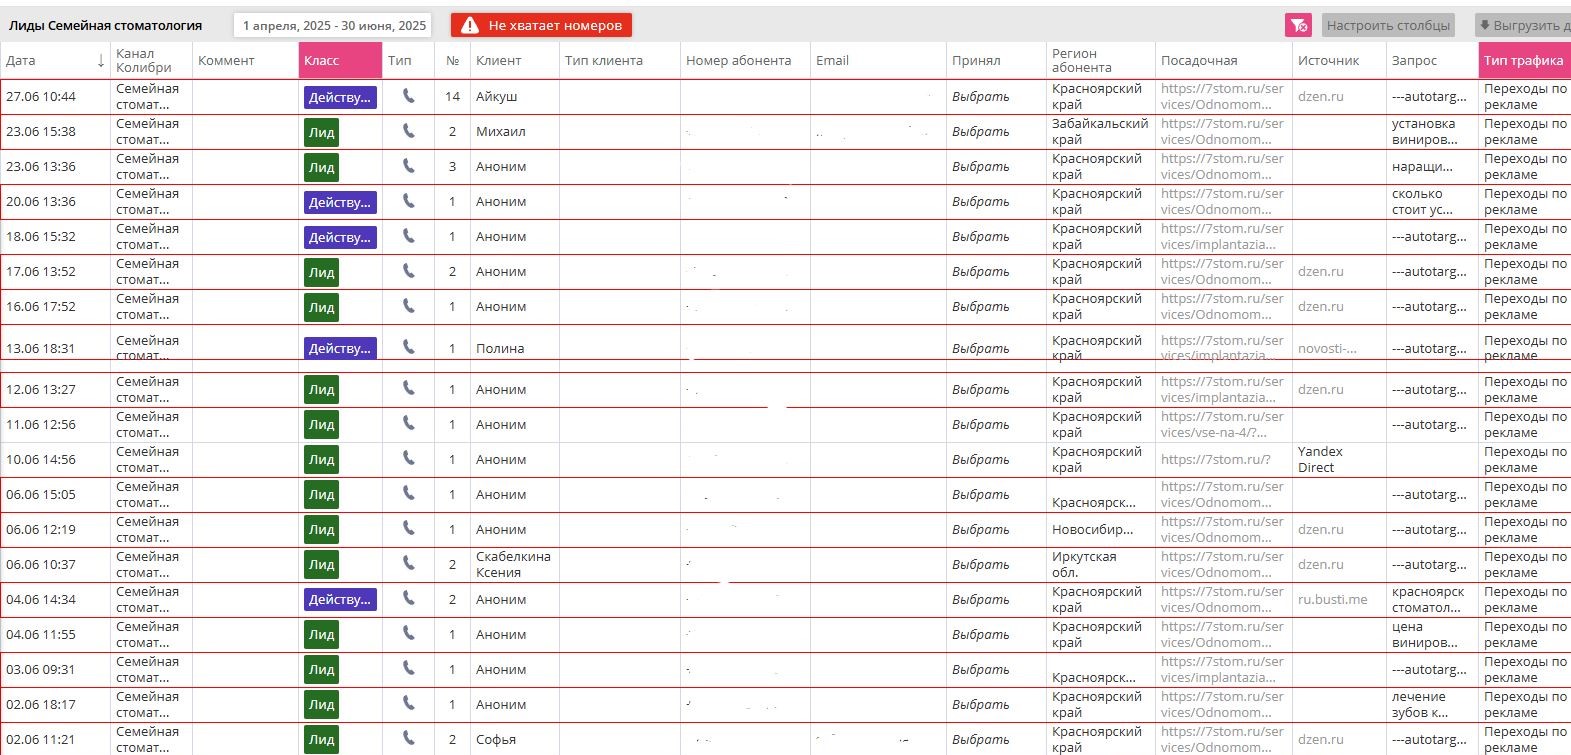Viewport: 1571px width, 755px height.
Task: Click phone icon in 06.06 12:19 row
Action: pos(408,529)
